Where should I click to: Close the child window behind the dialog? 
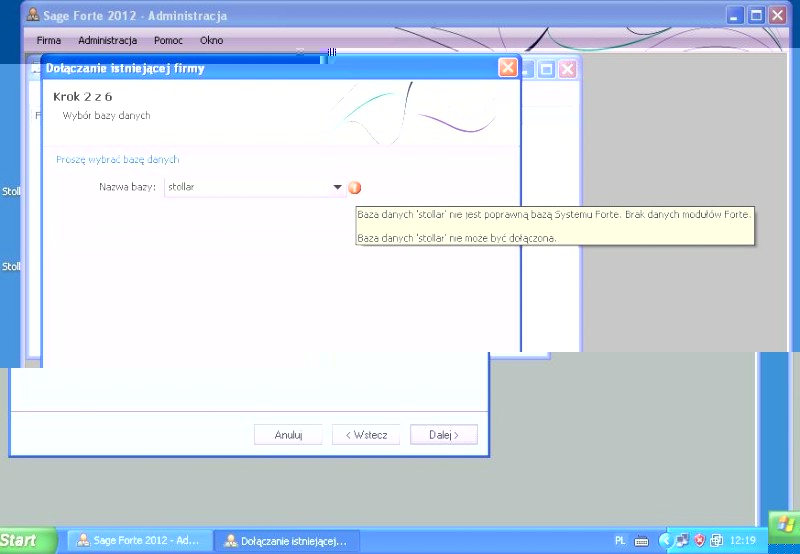(x=567, y=69)
